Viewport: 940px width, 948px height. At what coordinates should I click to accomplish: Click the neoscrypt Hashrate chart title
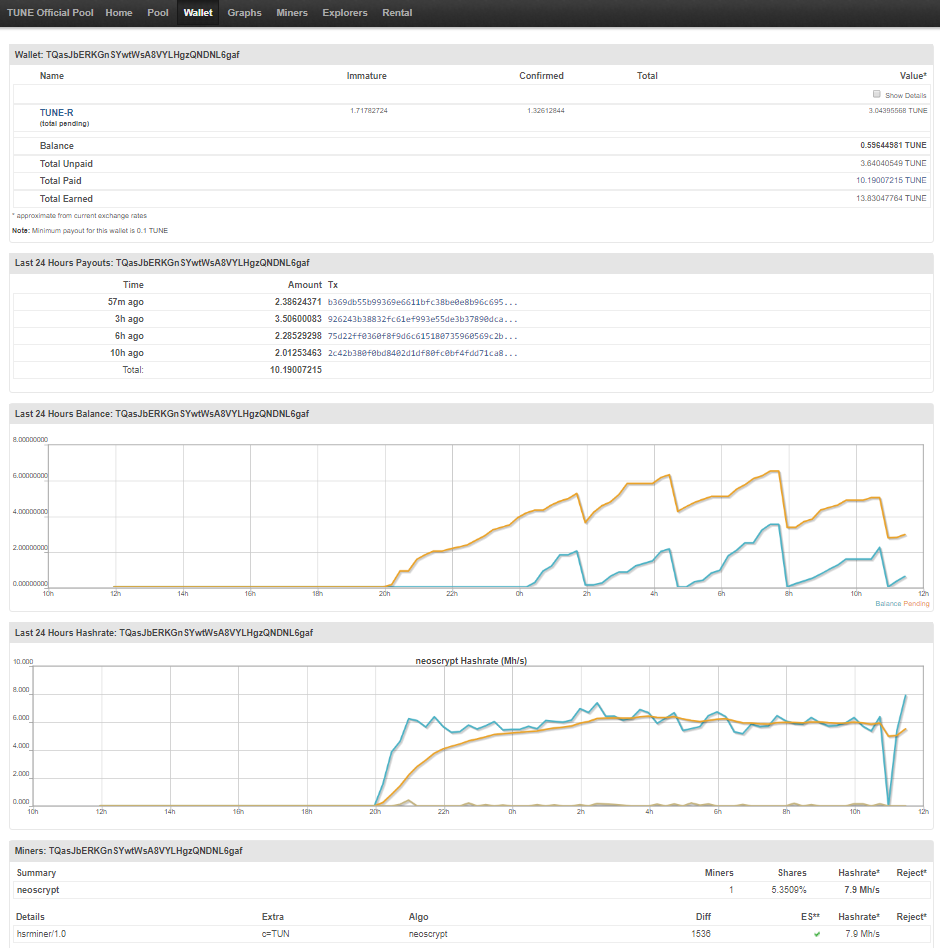click(x=471, y=661)
